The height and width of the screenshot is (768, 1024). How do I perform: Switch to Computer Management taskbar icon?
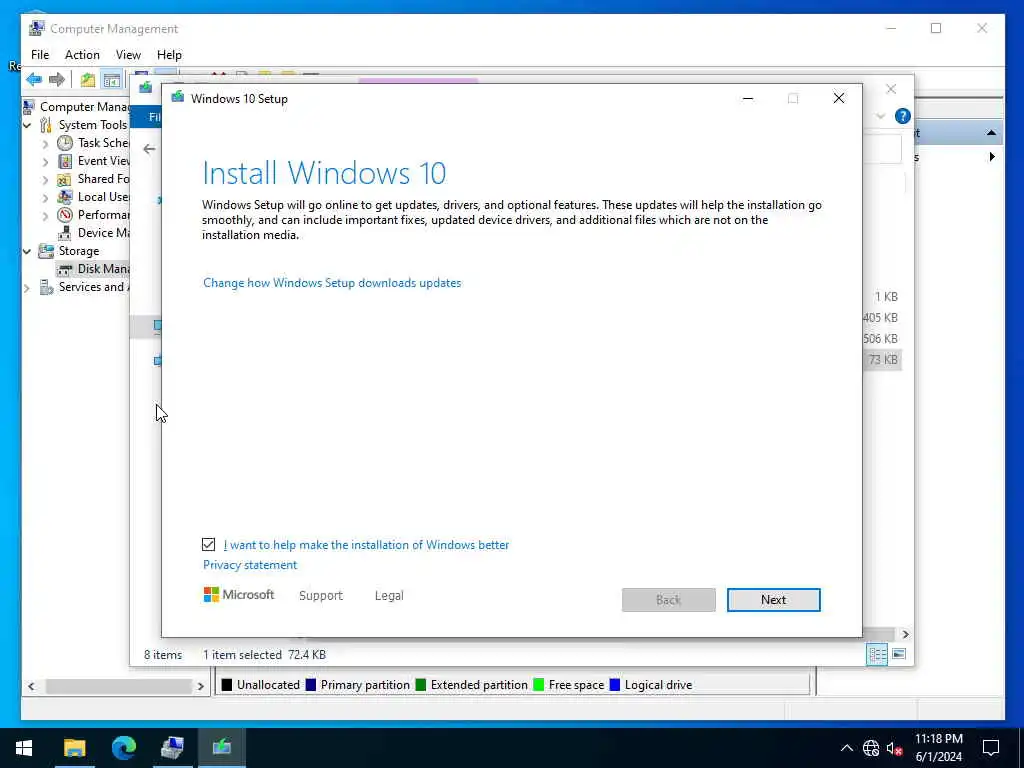click(172, 748)
